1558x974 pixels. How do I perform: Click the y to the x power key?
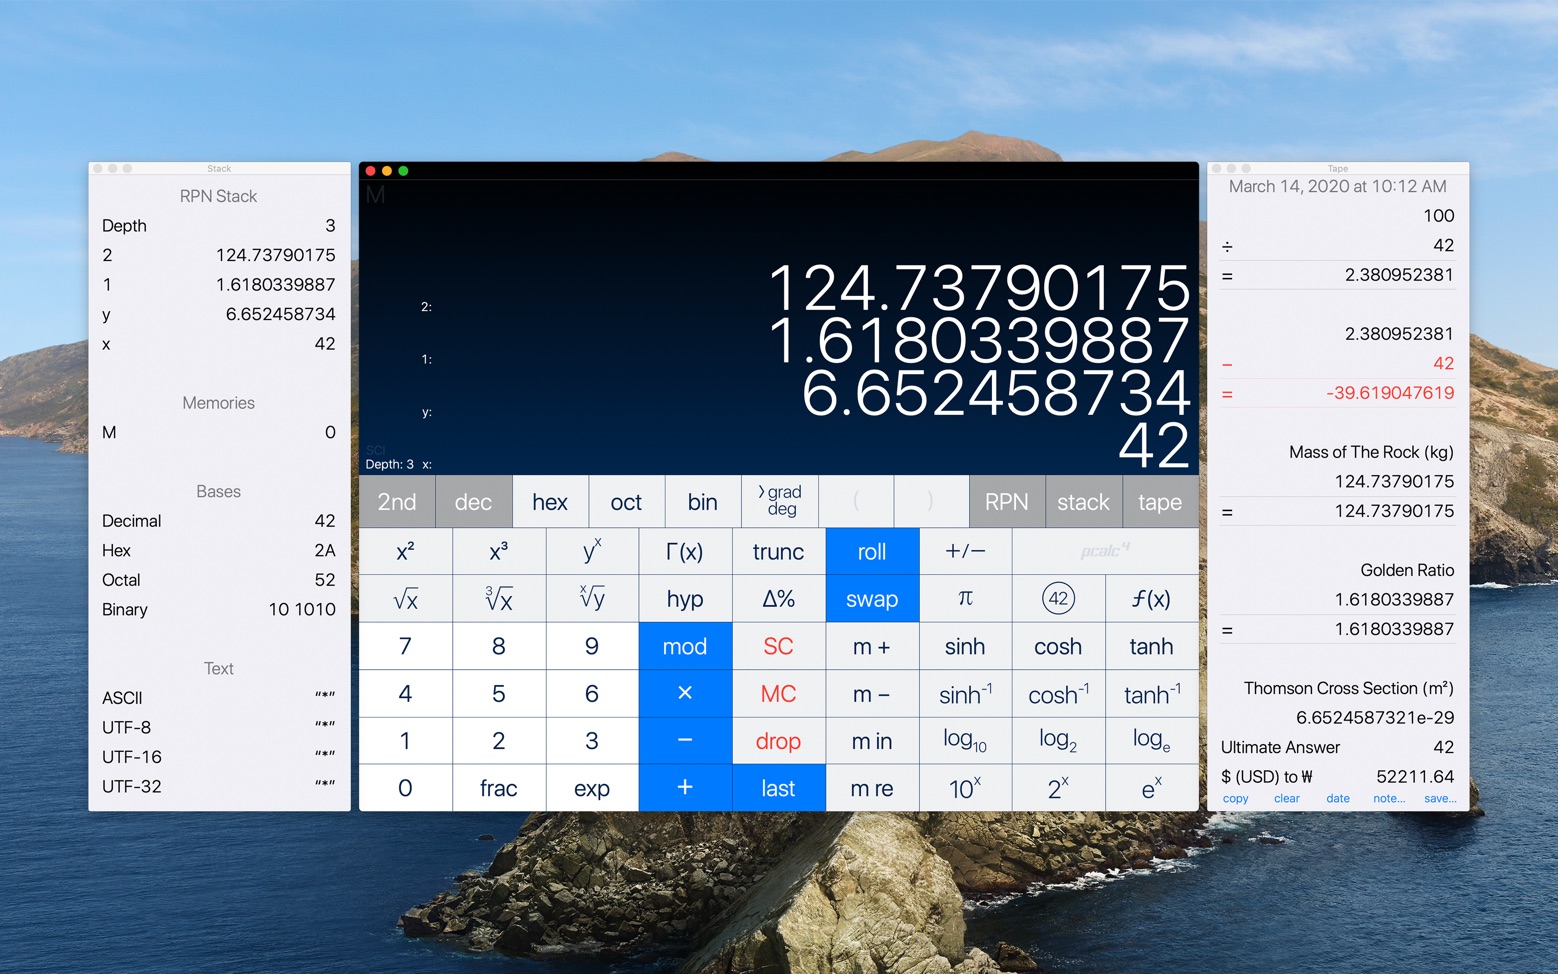coord(592,551)
